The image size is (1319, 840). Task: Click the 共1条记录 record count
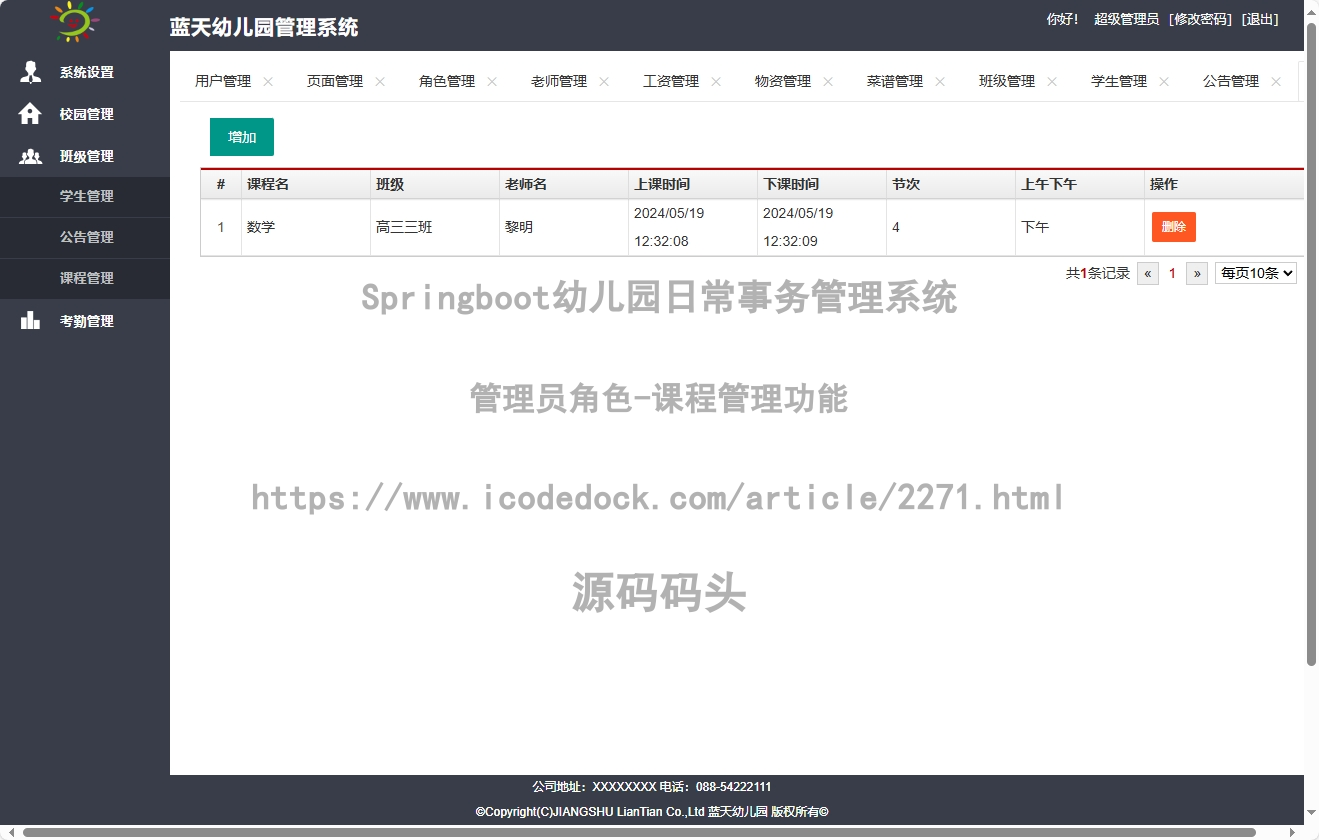point(1098,273)
